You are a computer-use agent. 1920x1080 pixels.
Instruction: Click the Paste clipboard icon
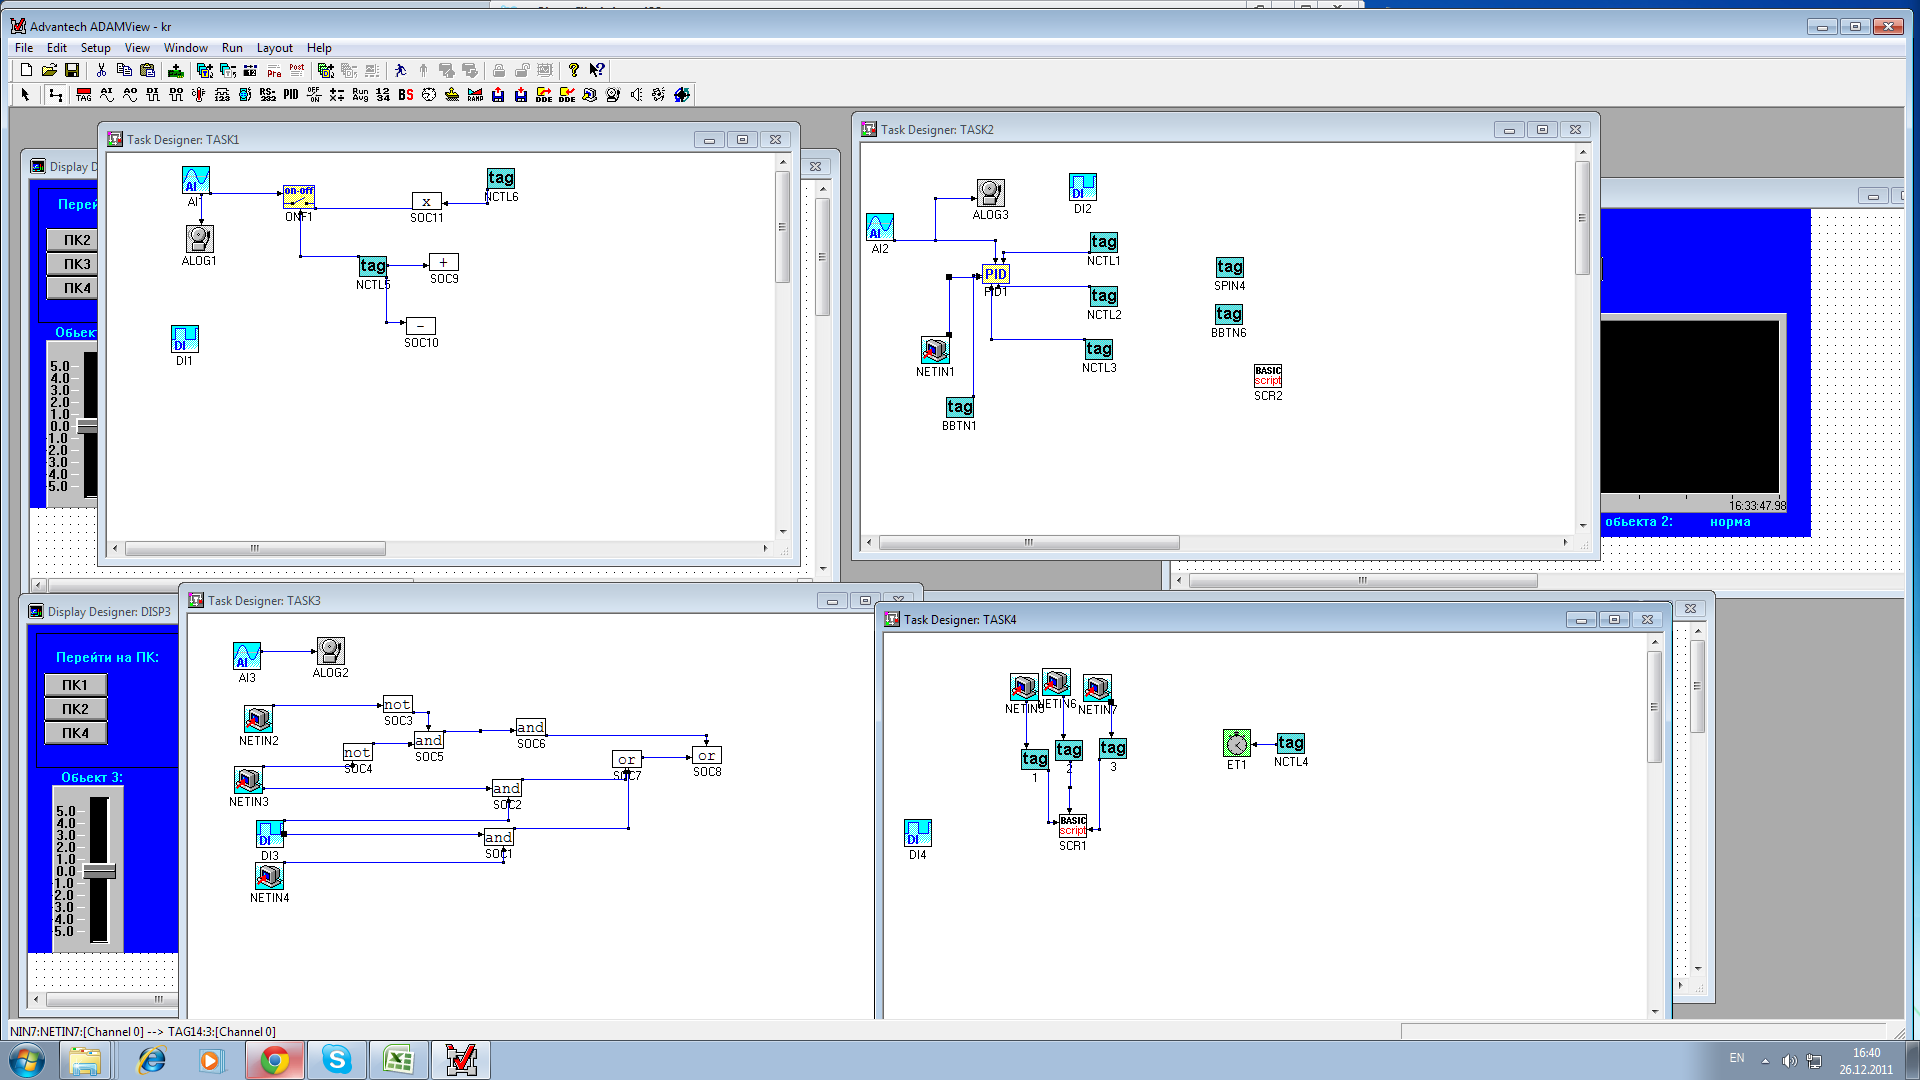pyautogui.click(x=147, y=70)
